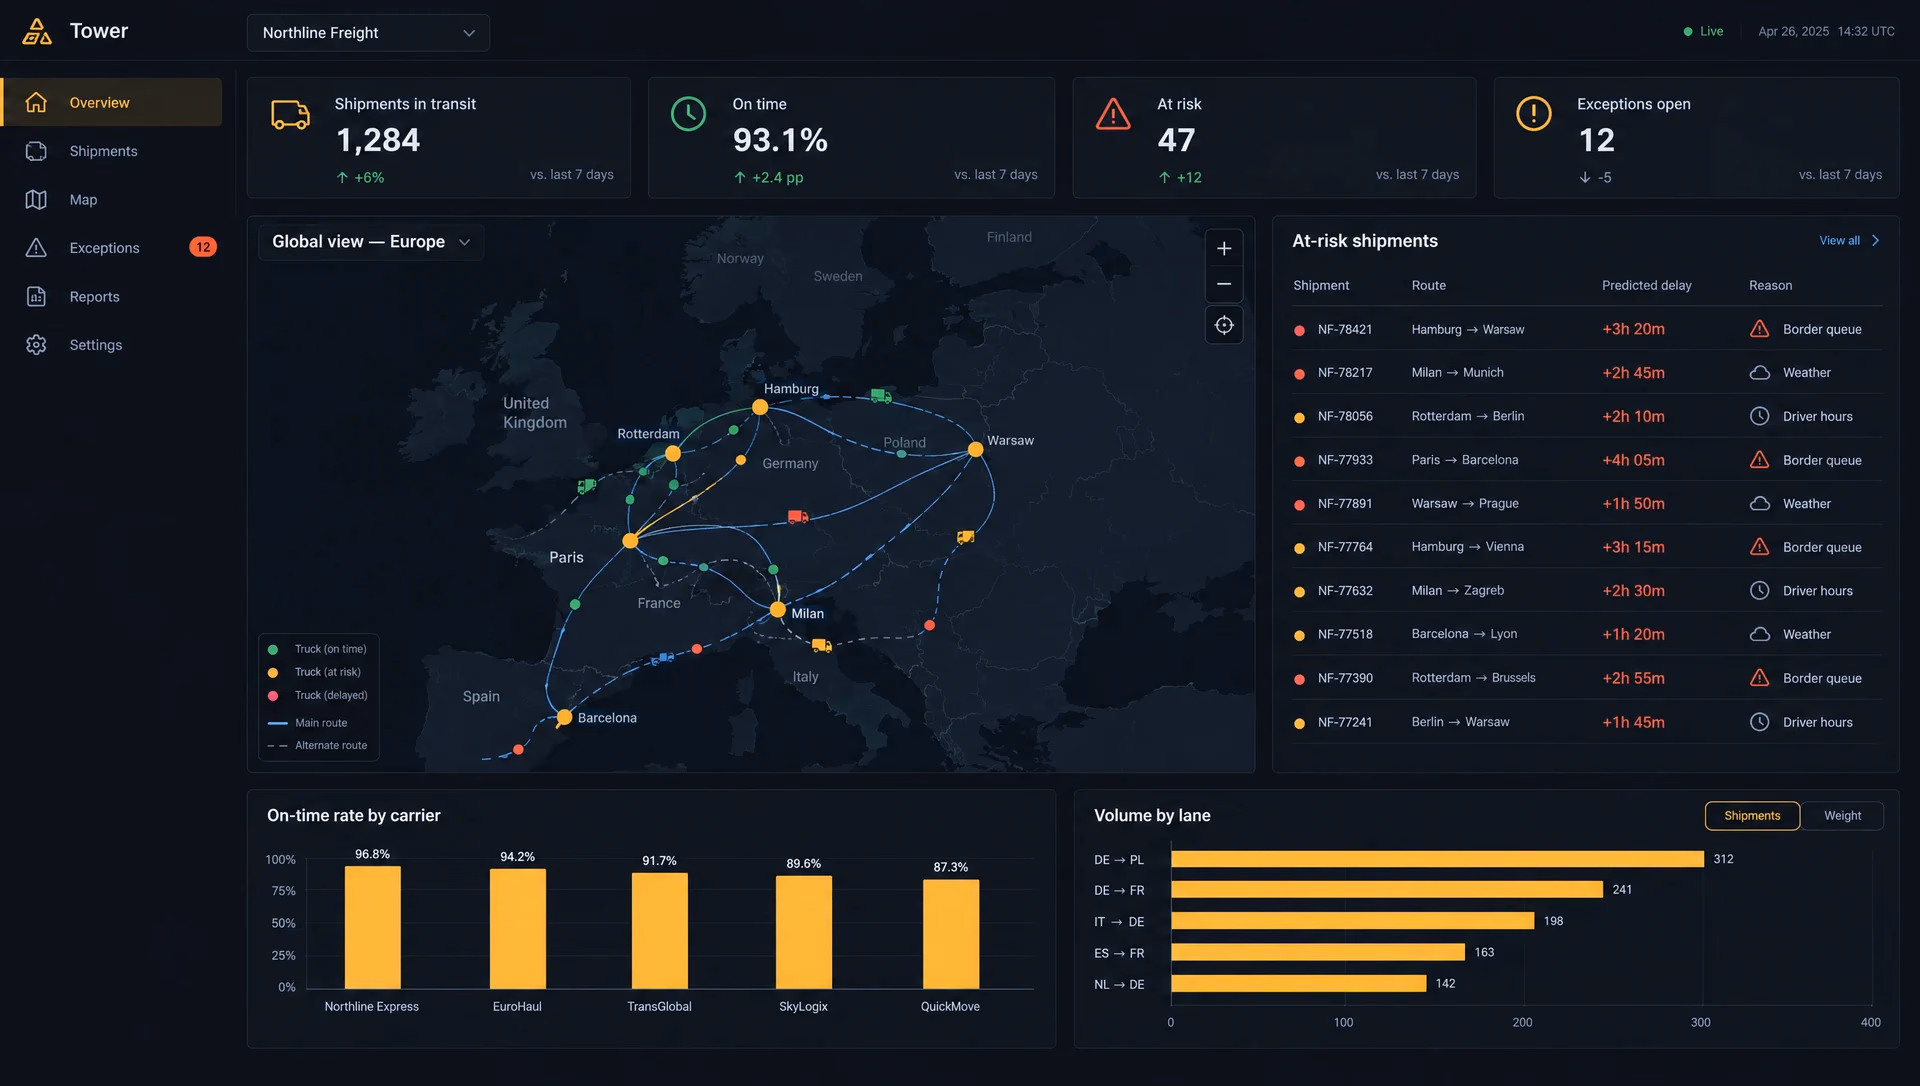Click the NL → DE volume bar
This screenshot has width=1920, height=1086.
tap(1298, 984)
